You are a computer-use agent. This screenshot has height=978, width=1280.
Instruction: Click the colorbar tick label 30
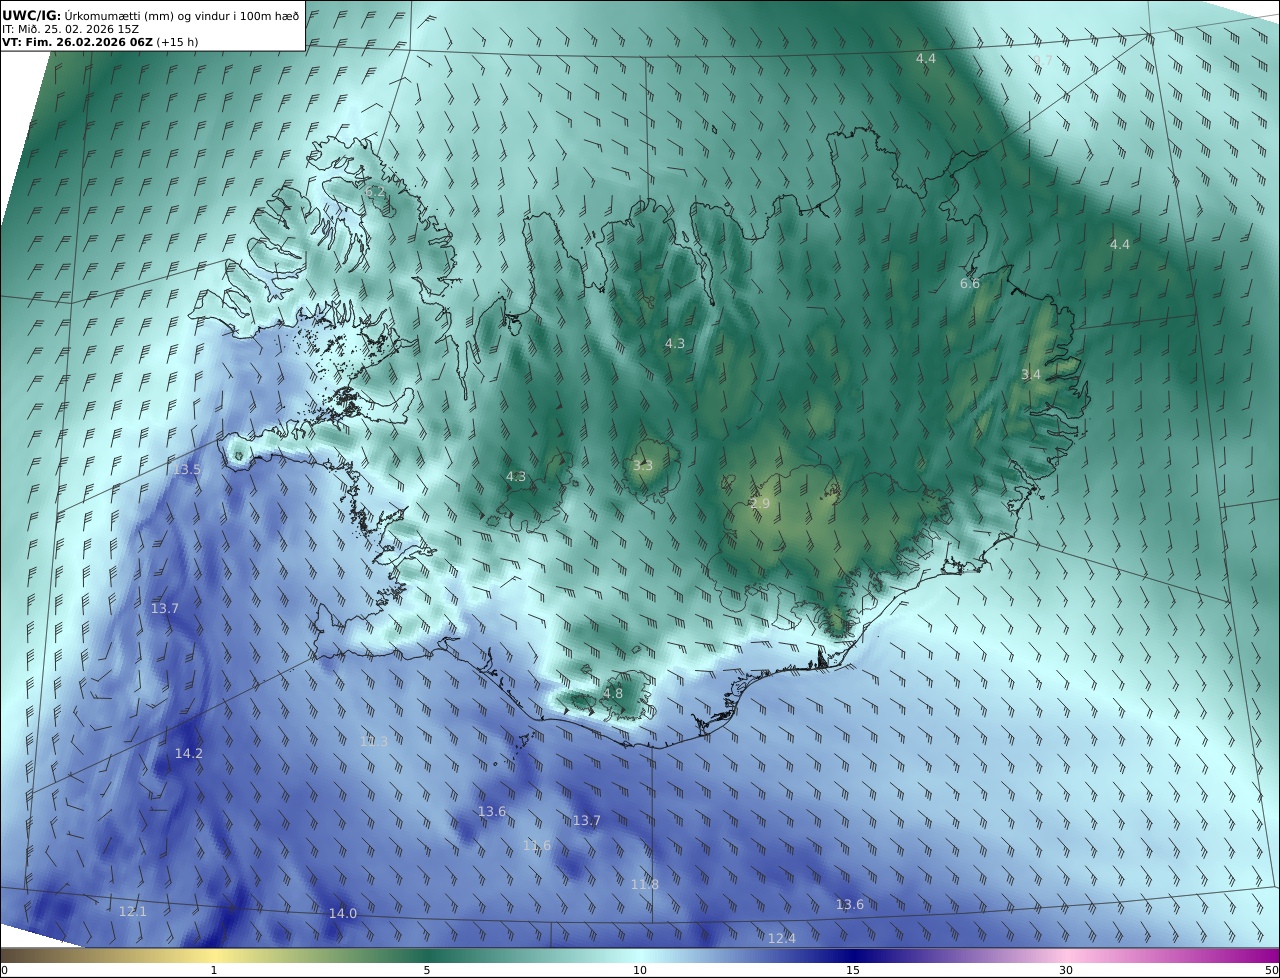pos(1066,970)
